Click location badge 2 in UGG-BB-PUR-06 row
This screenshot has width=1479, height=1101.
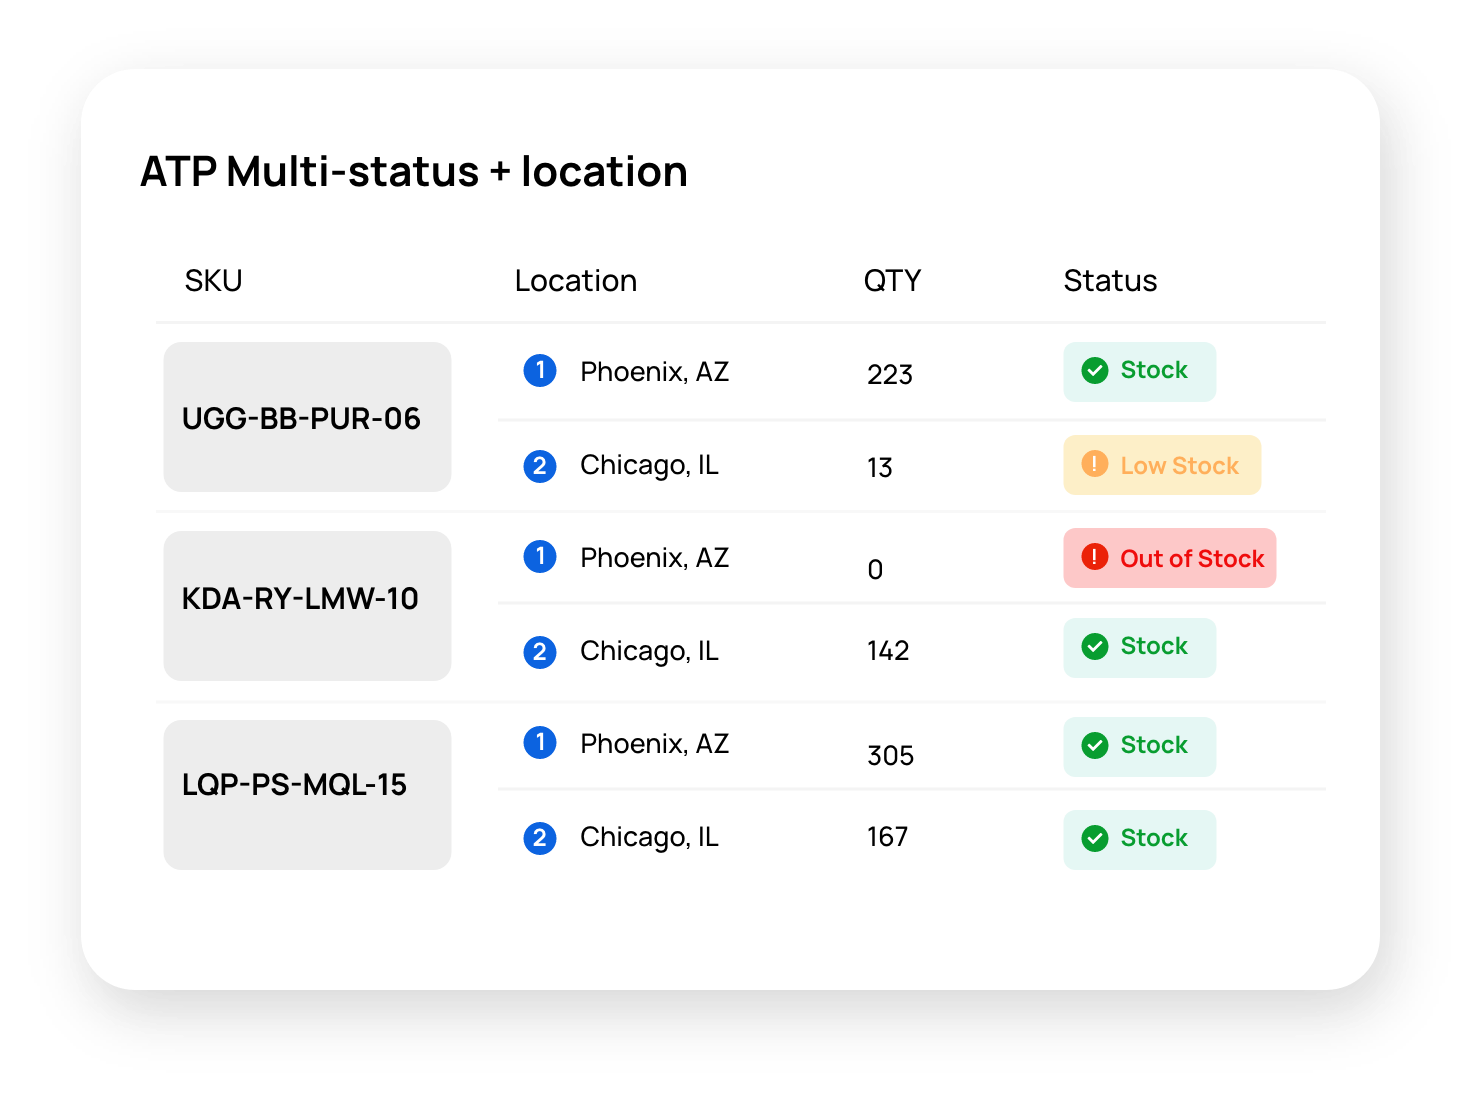540,466
